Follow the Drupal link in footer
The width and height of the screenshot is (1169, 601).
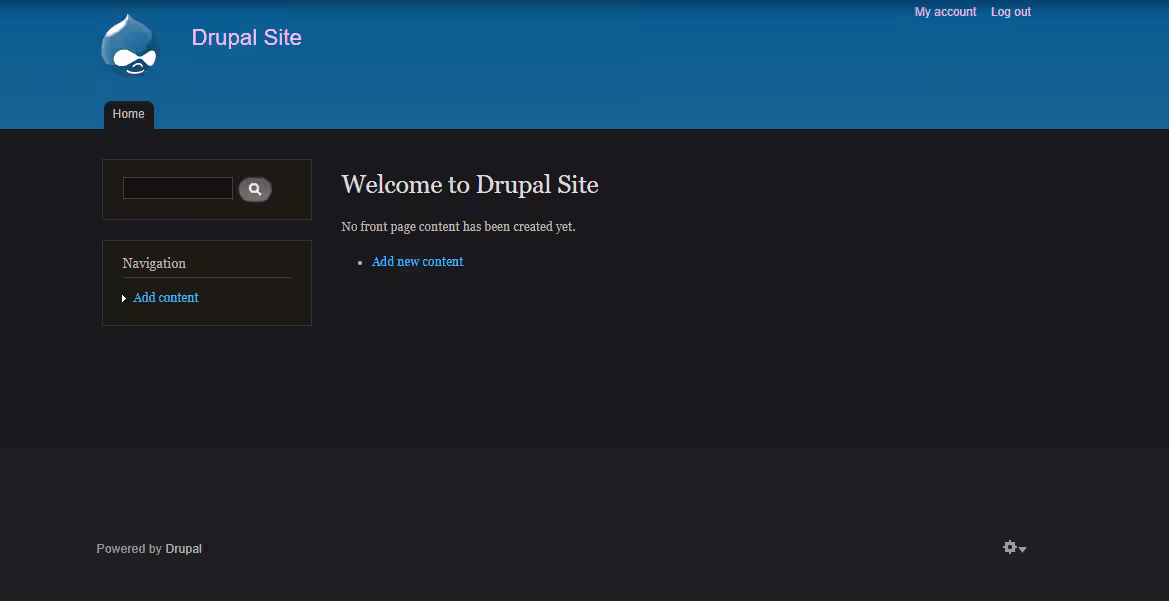[183, 549]
